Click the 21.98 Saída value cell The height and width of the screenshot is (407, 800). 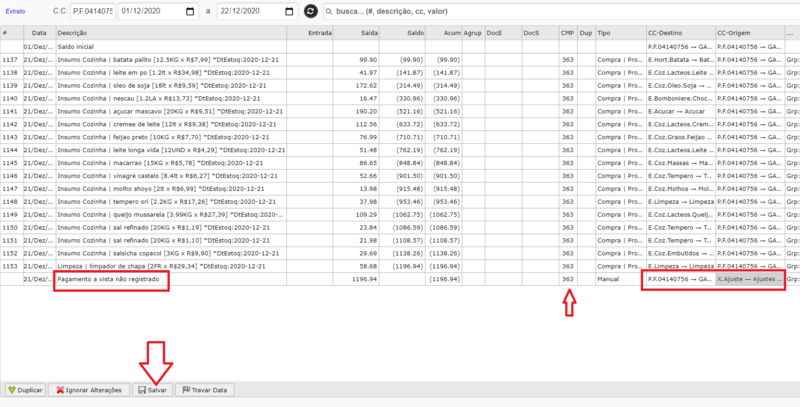tap(356, 240)
